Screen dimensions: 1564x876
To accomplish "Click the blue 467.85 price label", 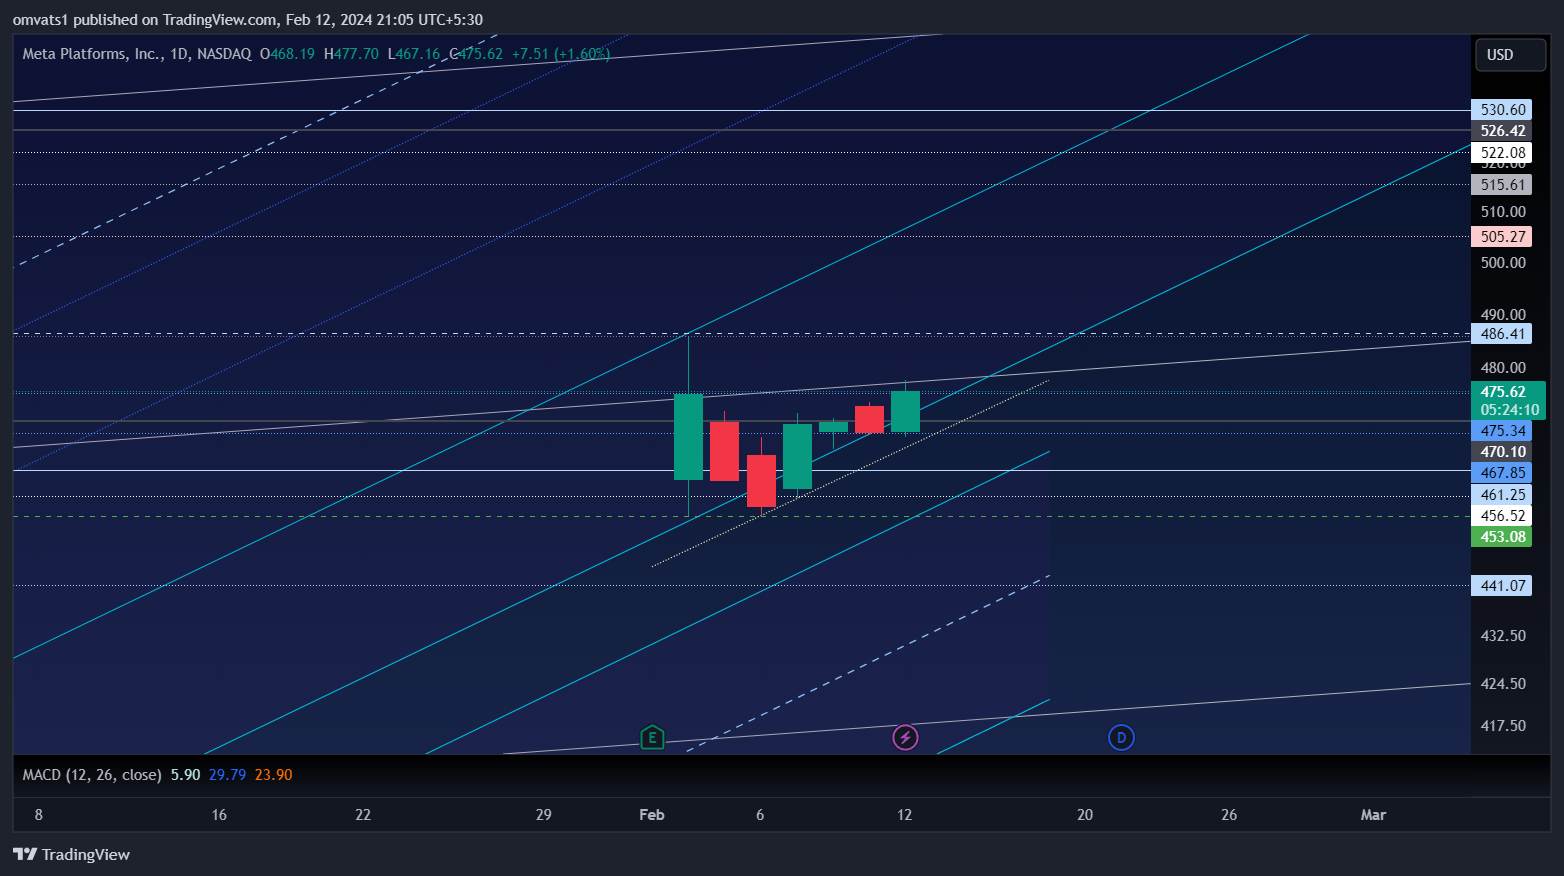I will point(1502,473).
